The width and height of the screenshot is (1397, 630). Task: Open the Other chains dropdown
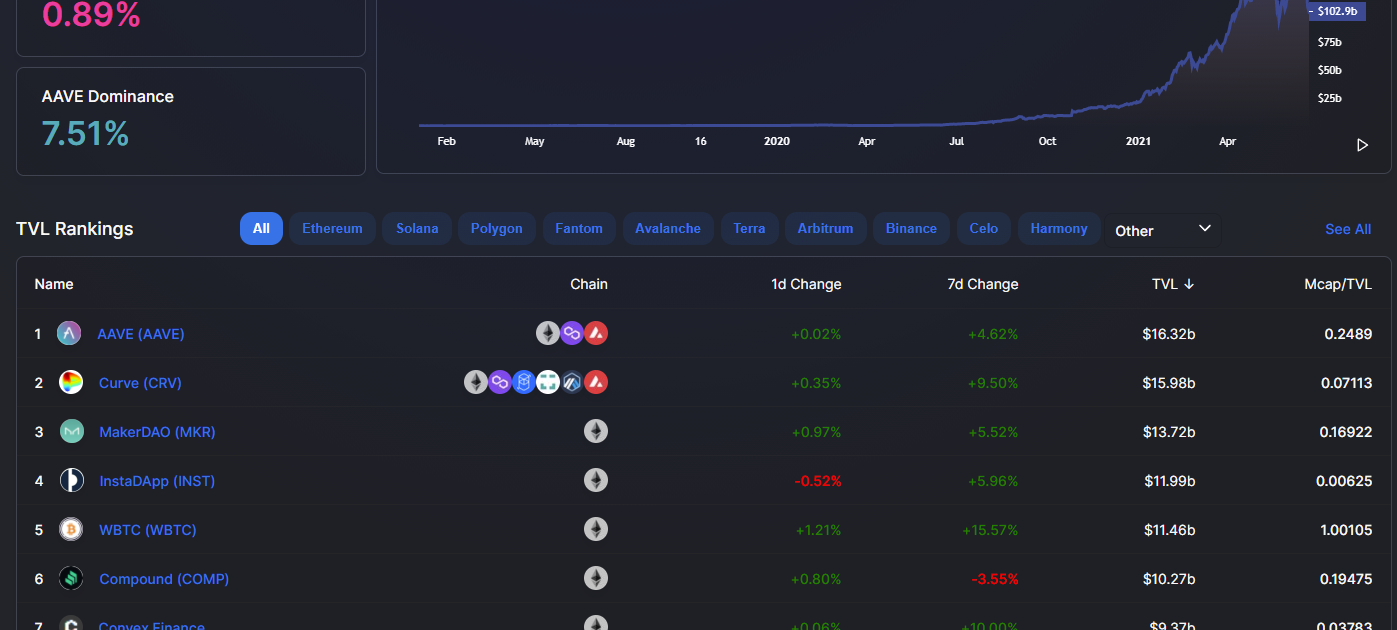point(1162,230)
